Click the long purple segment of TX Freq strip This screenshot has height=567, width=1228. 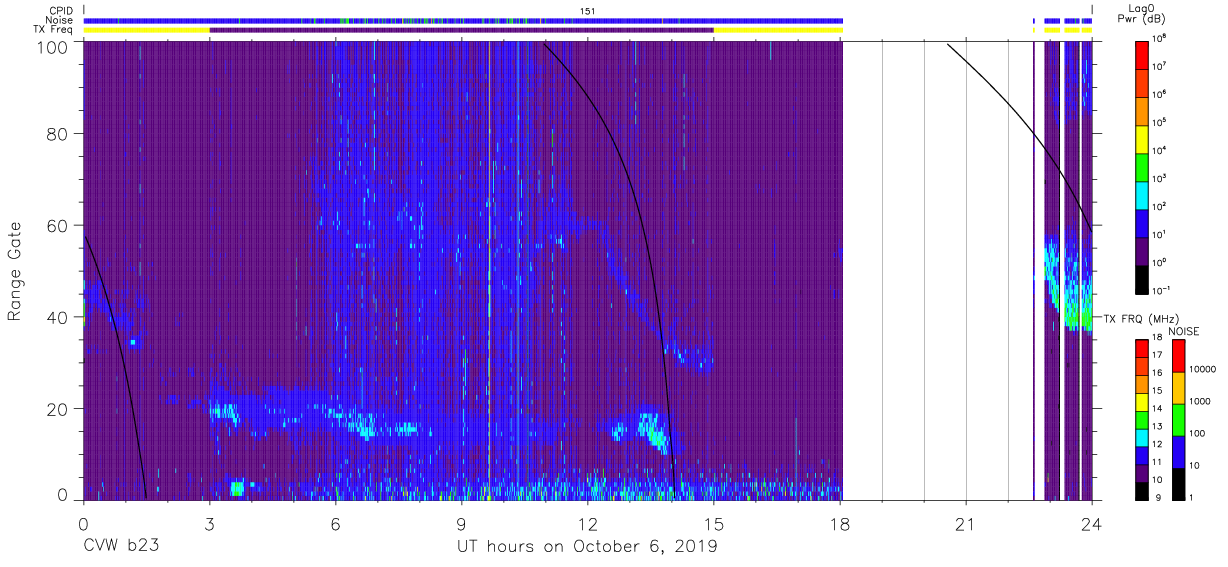point(461,30)
